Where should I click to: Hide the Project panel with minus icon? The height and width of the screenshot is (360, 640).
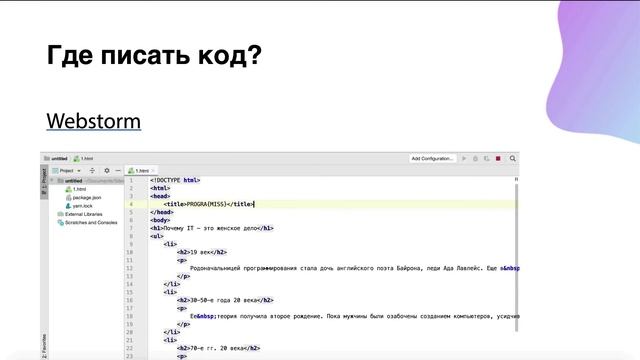pos(118,171)
